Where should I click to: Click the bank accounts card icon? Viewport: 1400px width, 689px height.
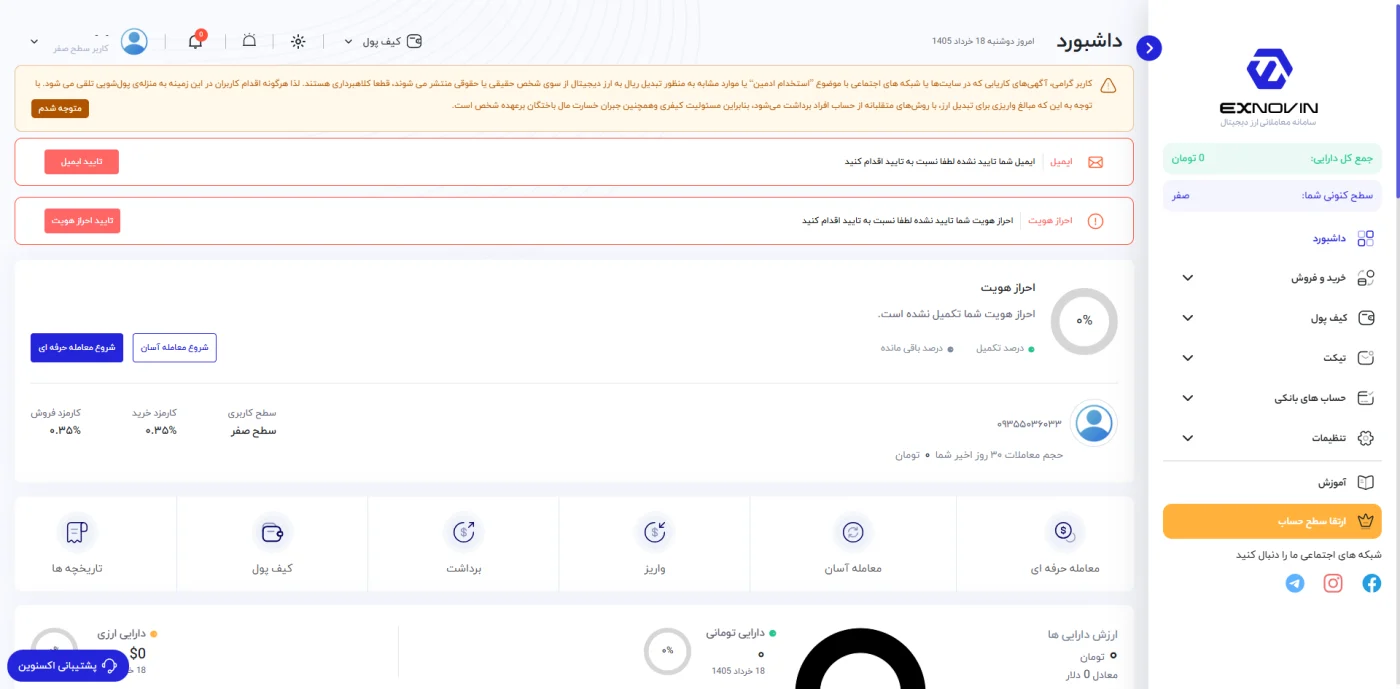(x=1365, y=398)
